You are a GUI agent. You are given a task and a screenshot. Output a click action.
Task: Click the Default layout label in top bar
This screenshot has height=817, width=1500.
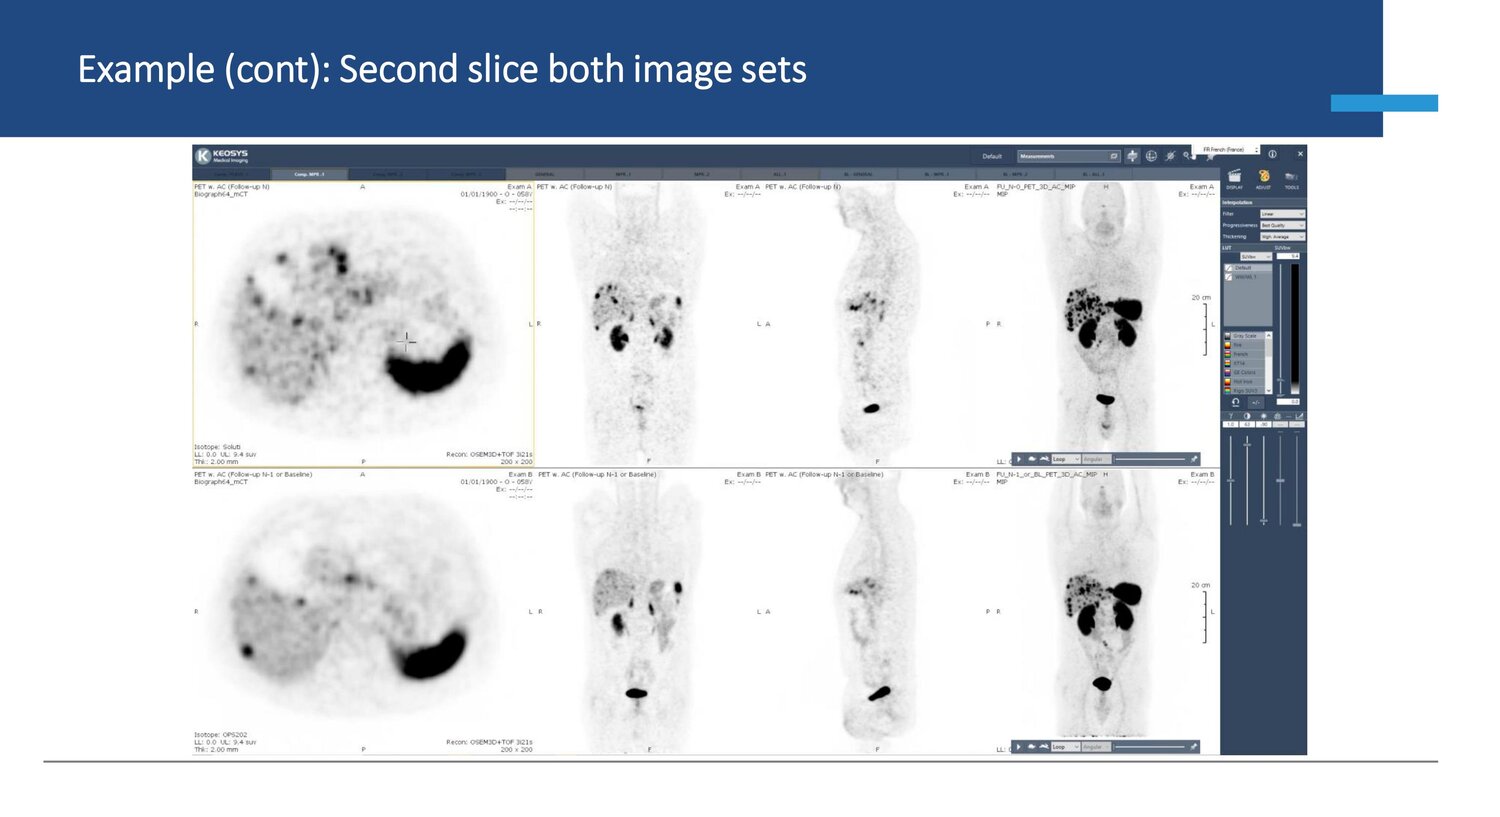click(992, 156)
